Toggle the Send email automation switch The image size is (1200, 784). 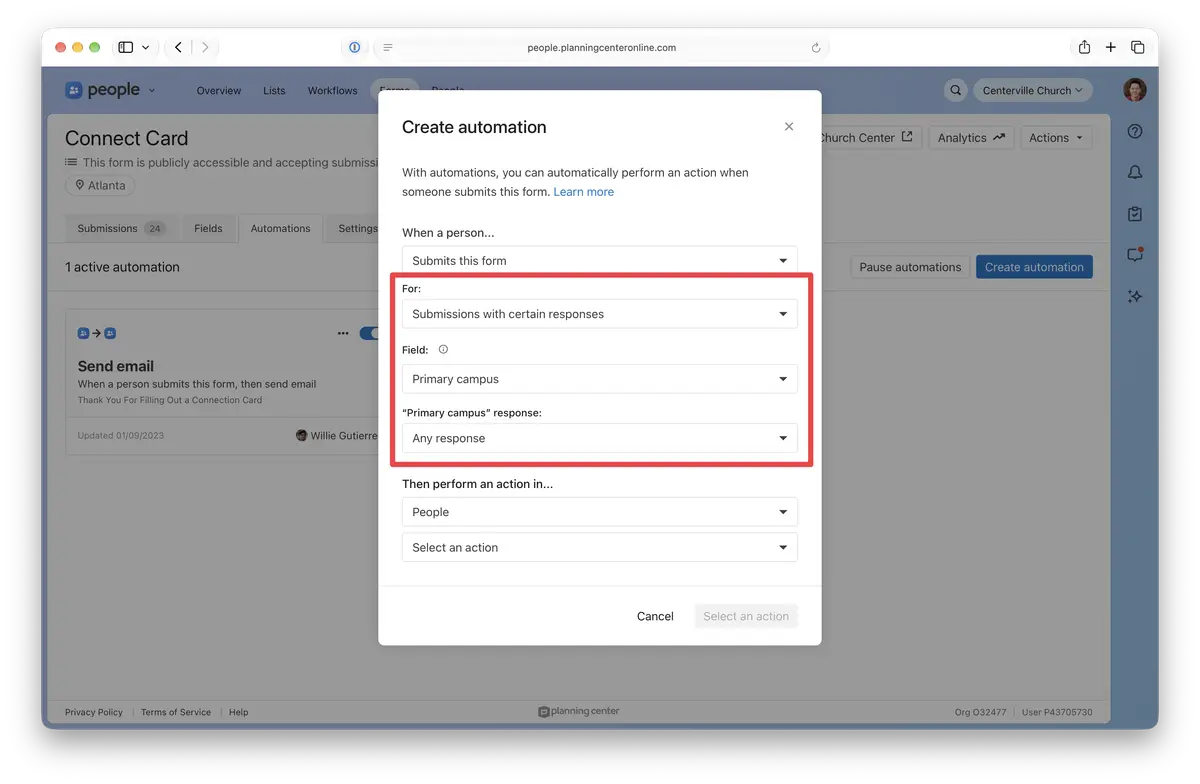[x=369, y=333]
